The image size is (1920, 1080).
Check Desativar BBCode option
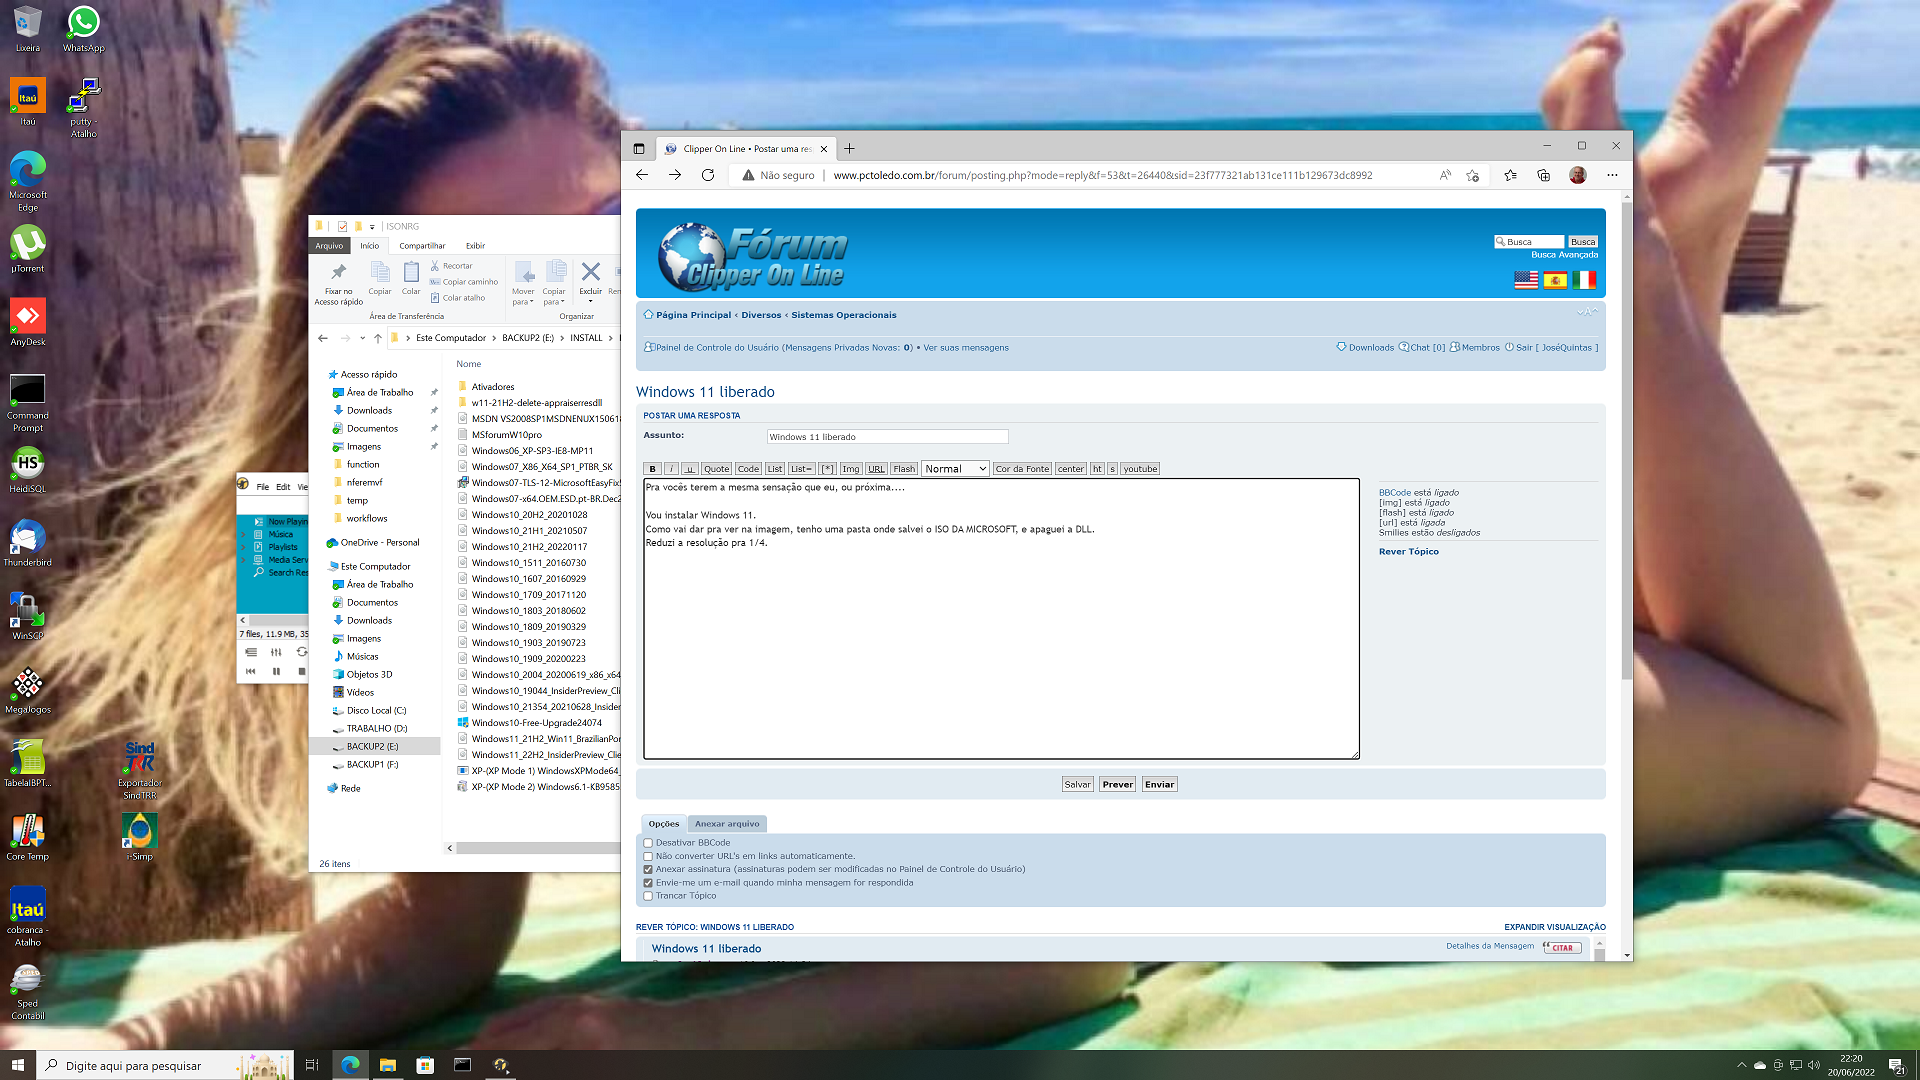(x=648, y=843)
